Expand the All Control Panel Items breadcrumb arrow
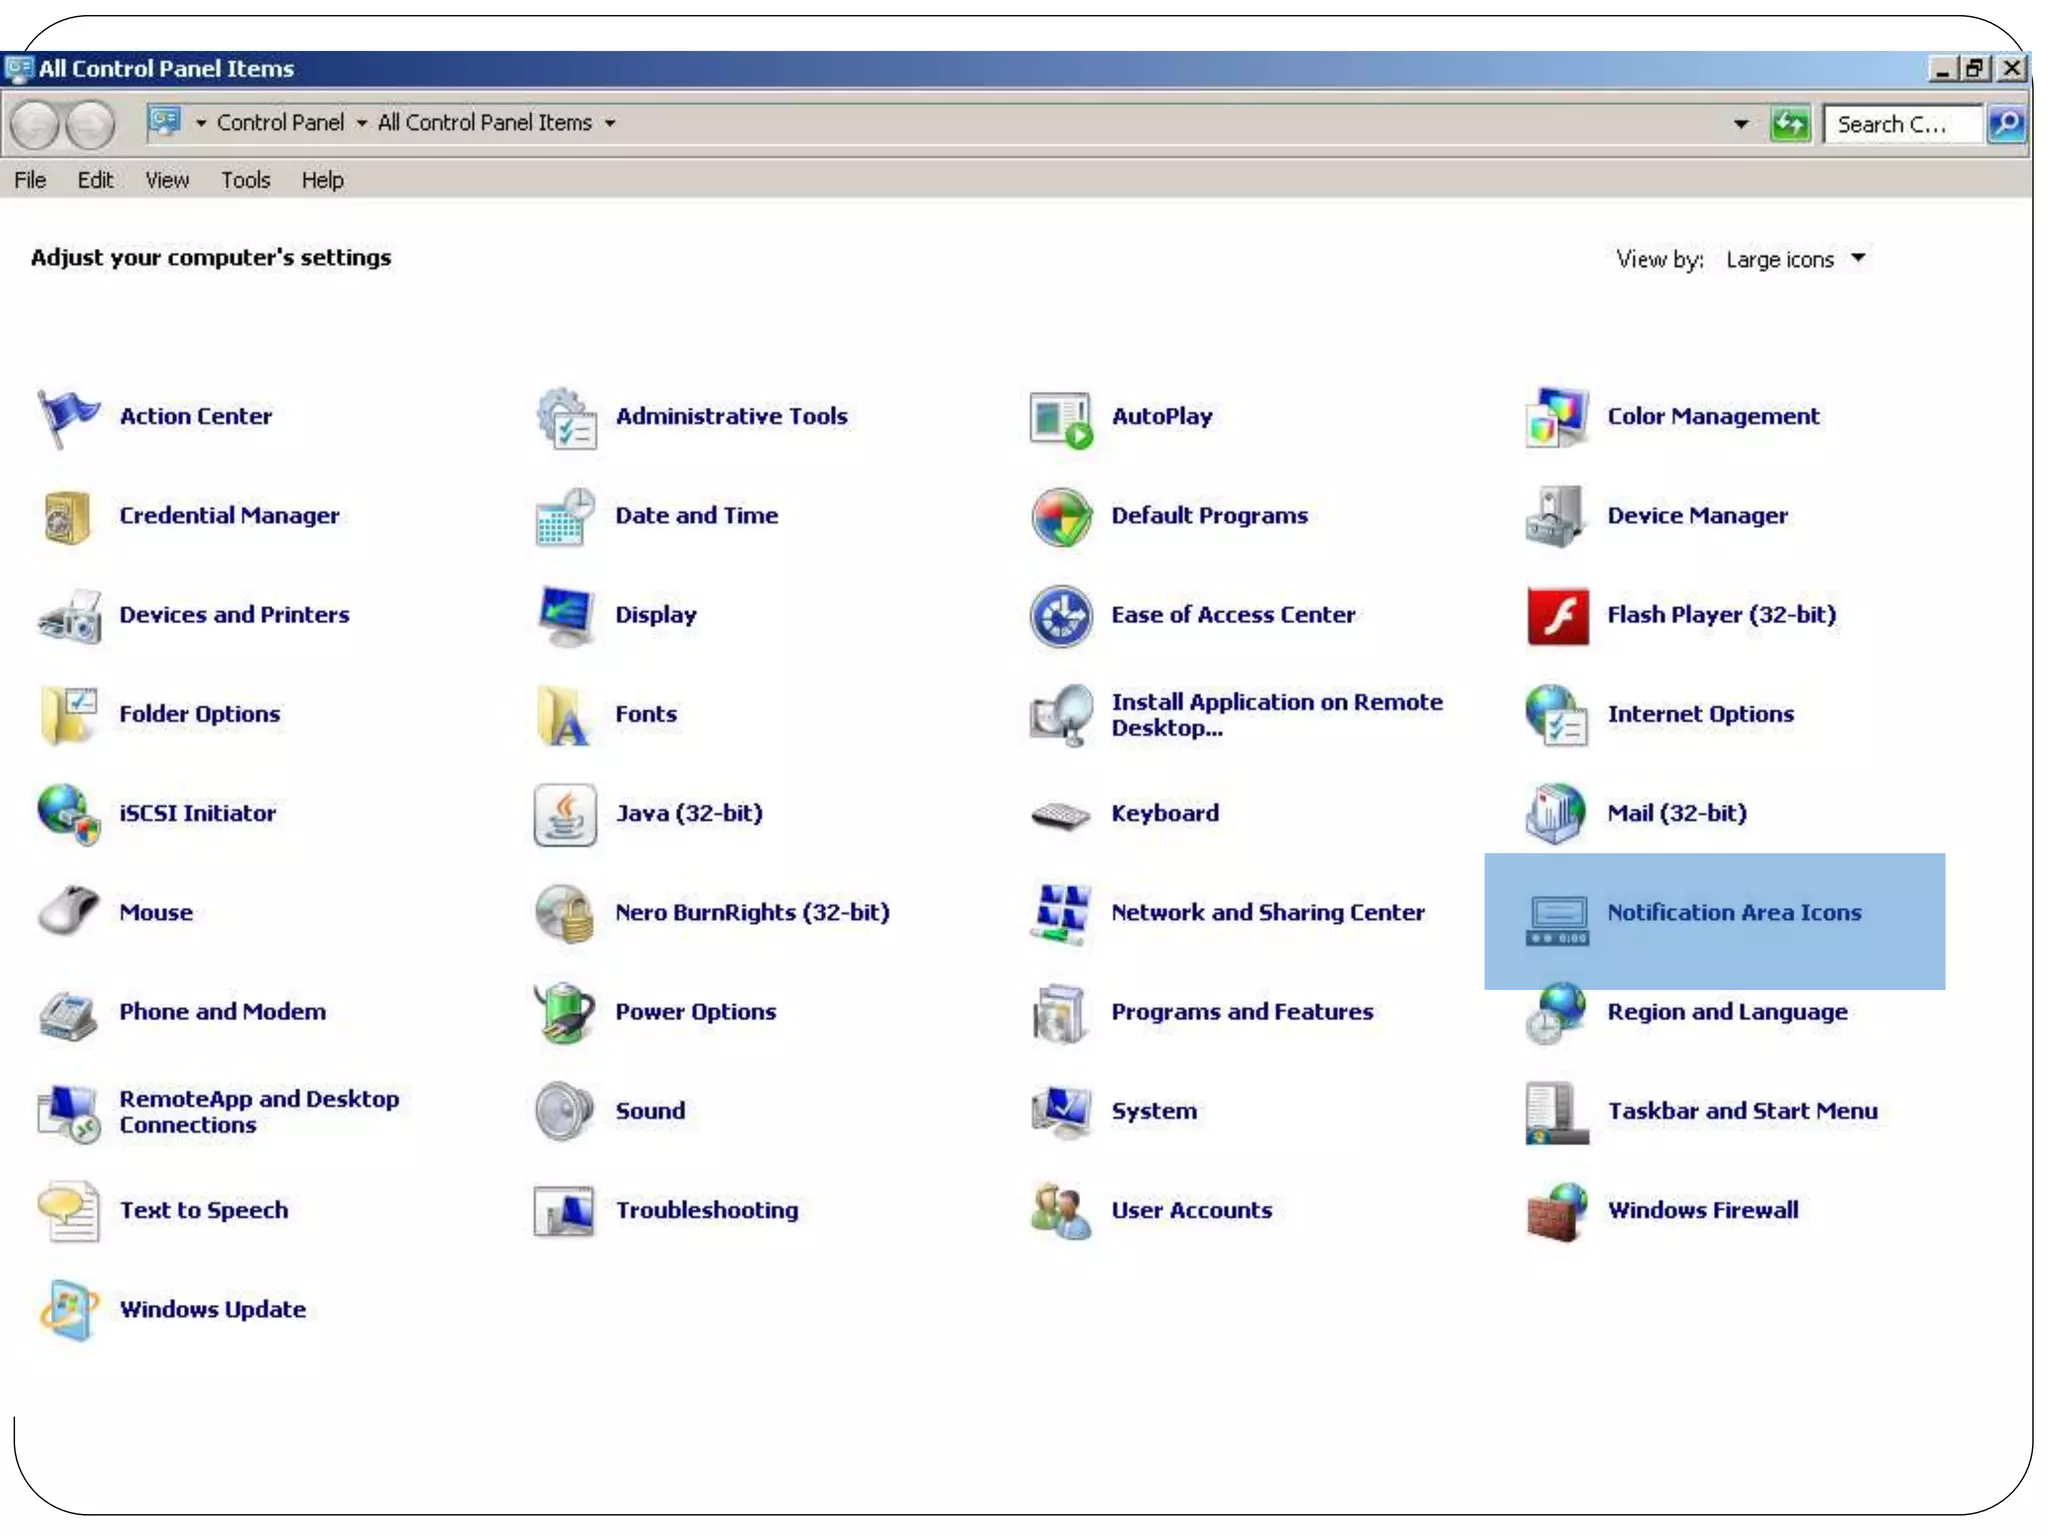The image size is (2048, 1536). [610, 124]
